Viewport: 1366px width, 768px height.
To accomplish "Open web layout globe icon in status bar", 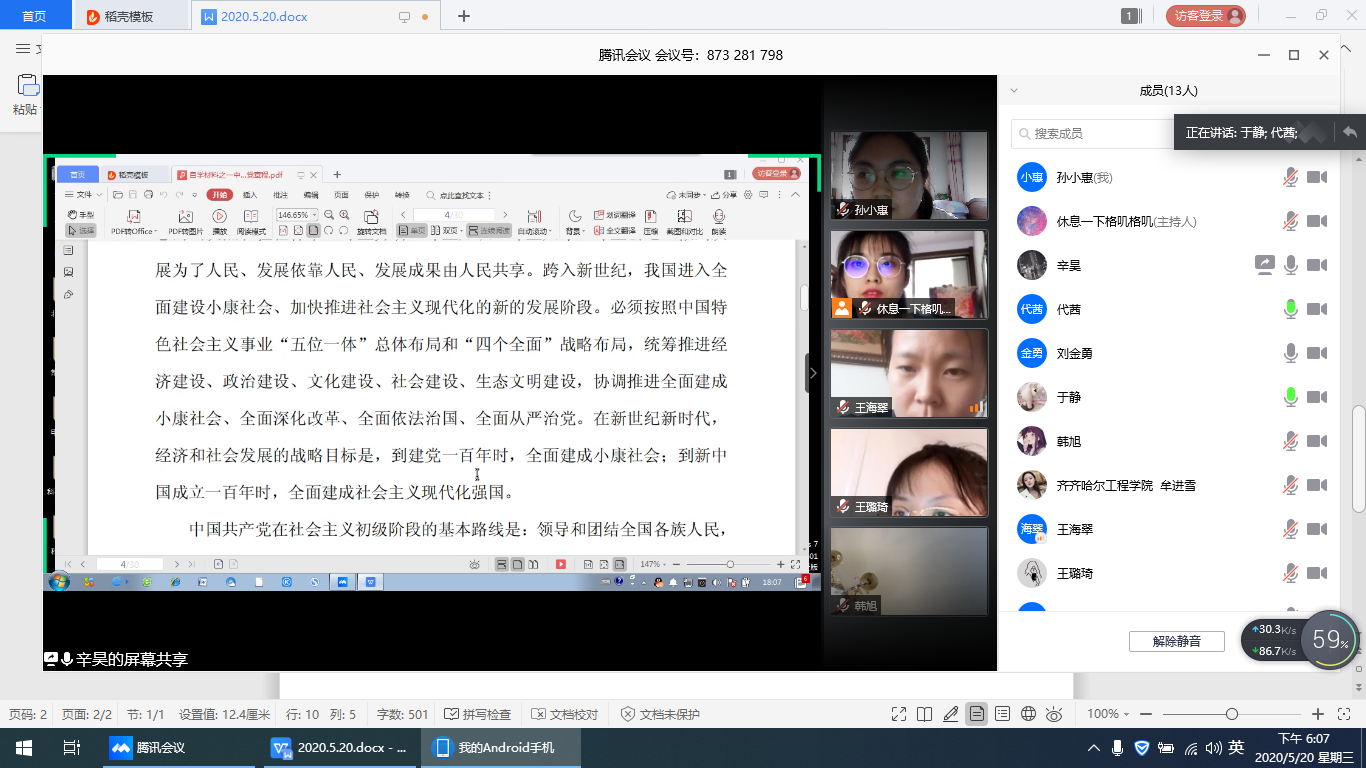I will coord(1028,714).
